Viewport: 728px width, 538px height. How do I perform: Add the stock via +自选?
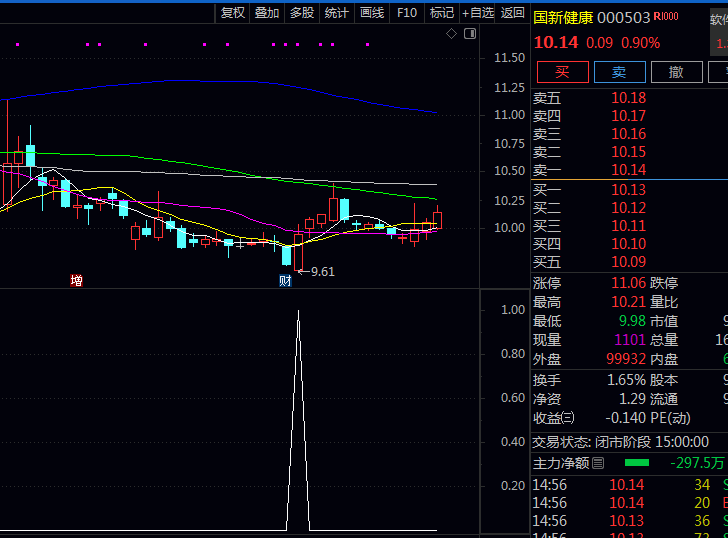tap(477, 13)
